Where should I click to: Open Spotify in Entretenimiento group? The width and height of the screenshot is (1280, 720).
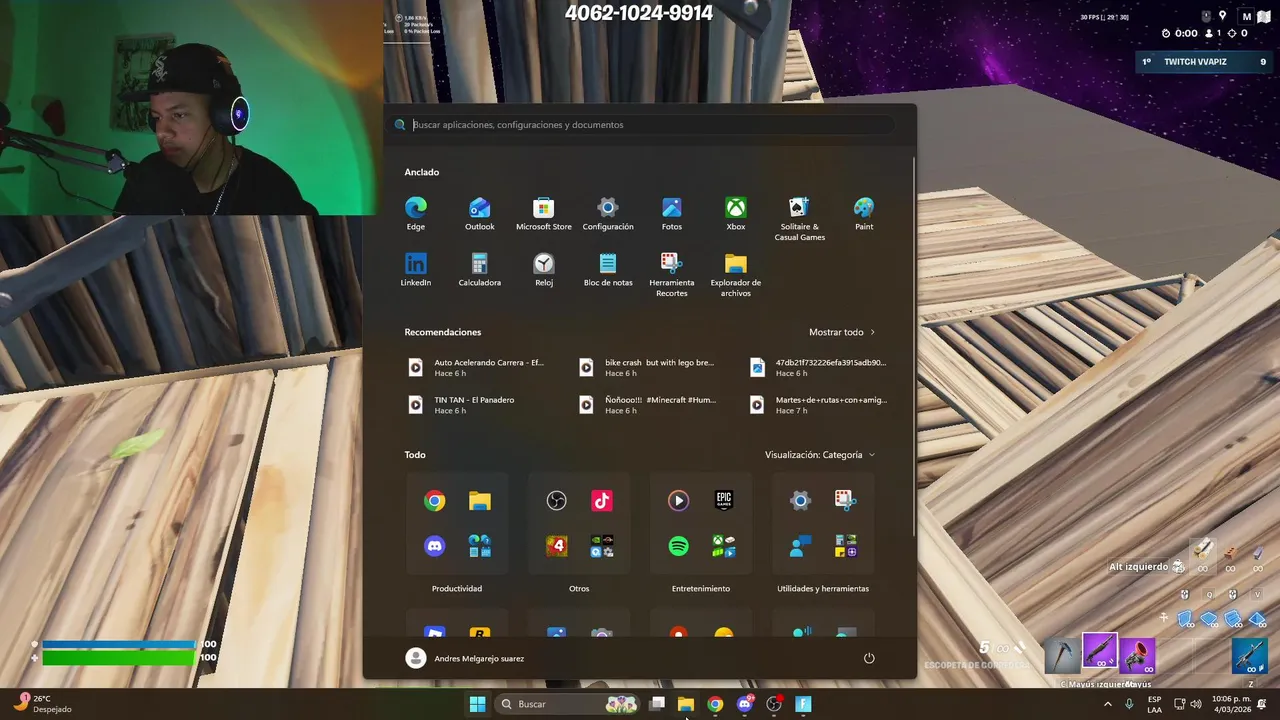[x=679, y=546]
